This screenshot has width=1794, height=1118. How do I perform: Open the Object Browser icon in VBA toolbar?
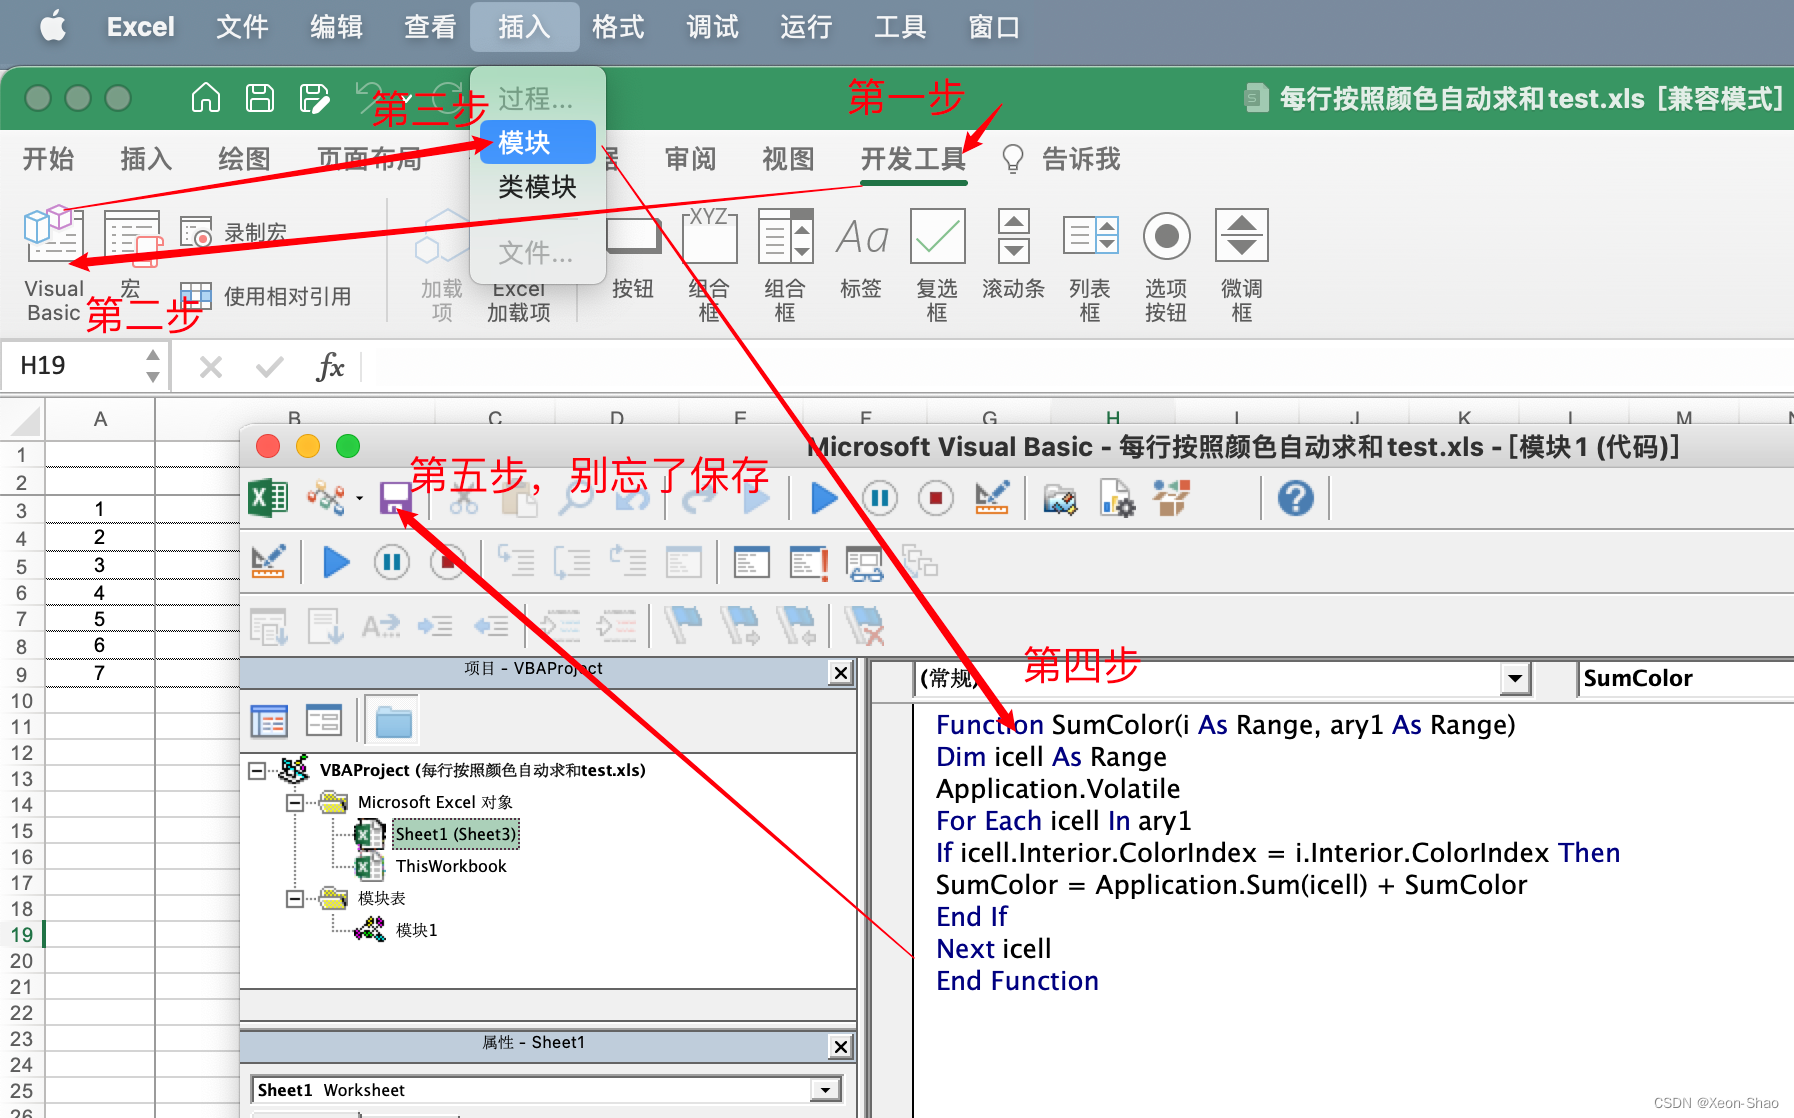(x=1172, y=497)
